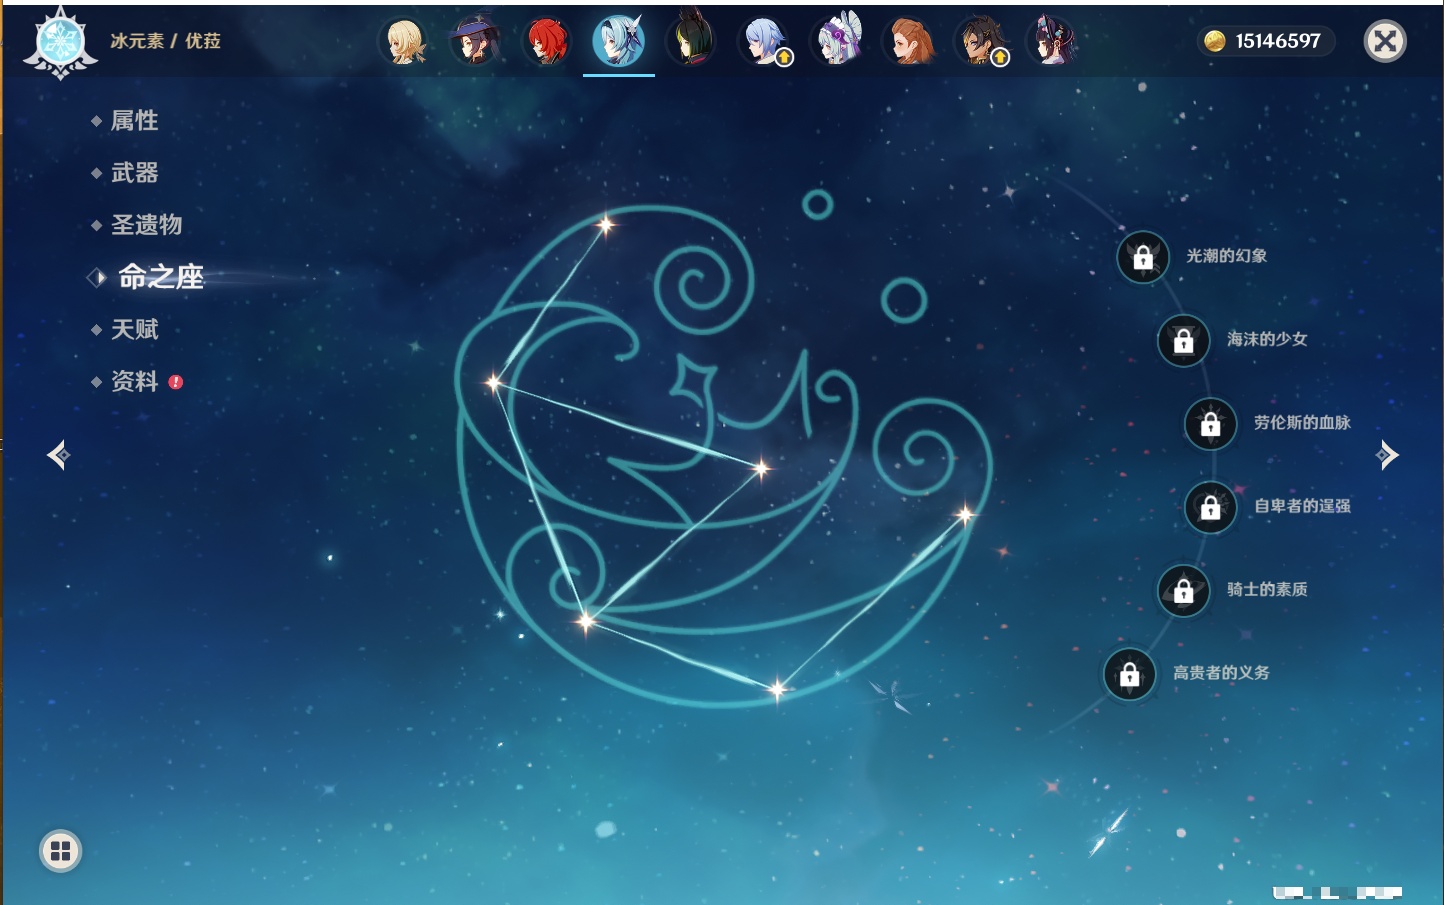
Task: Switch to the witch-hat character portrait
Action: [475, 41]
